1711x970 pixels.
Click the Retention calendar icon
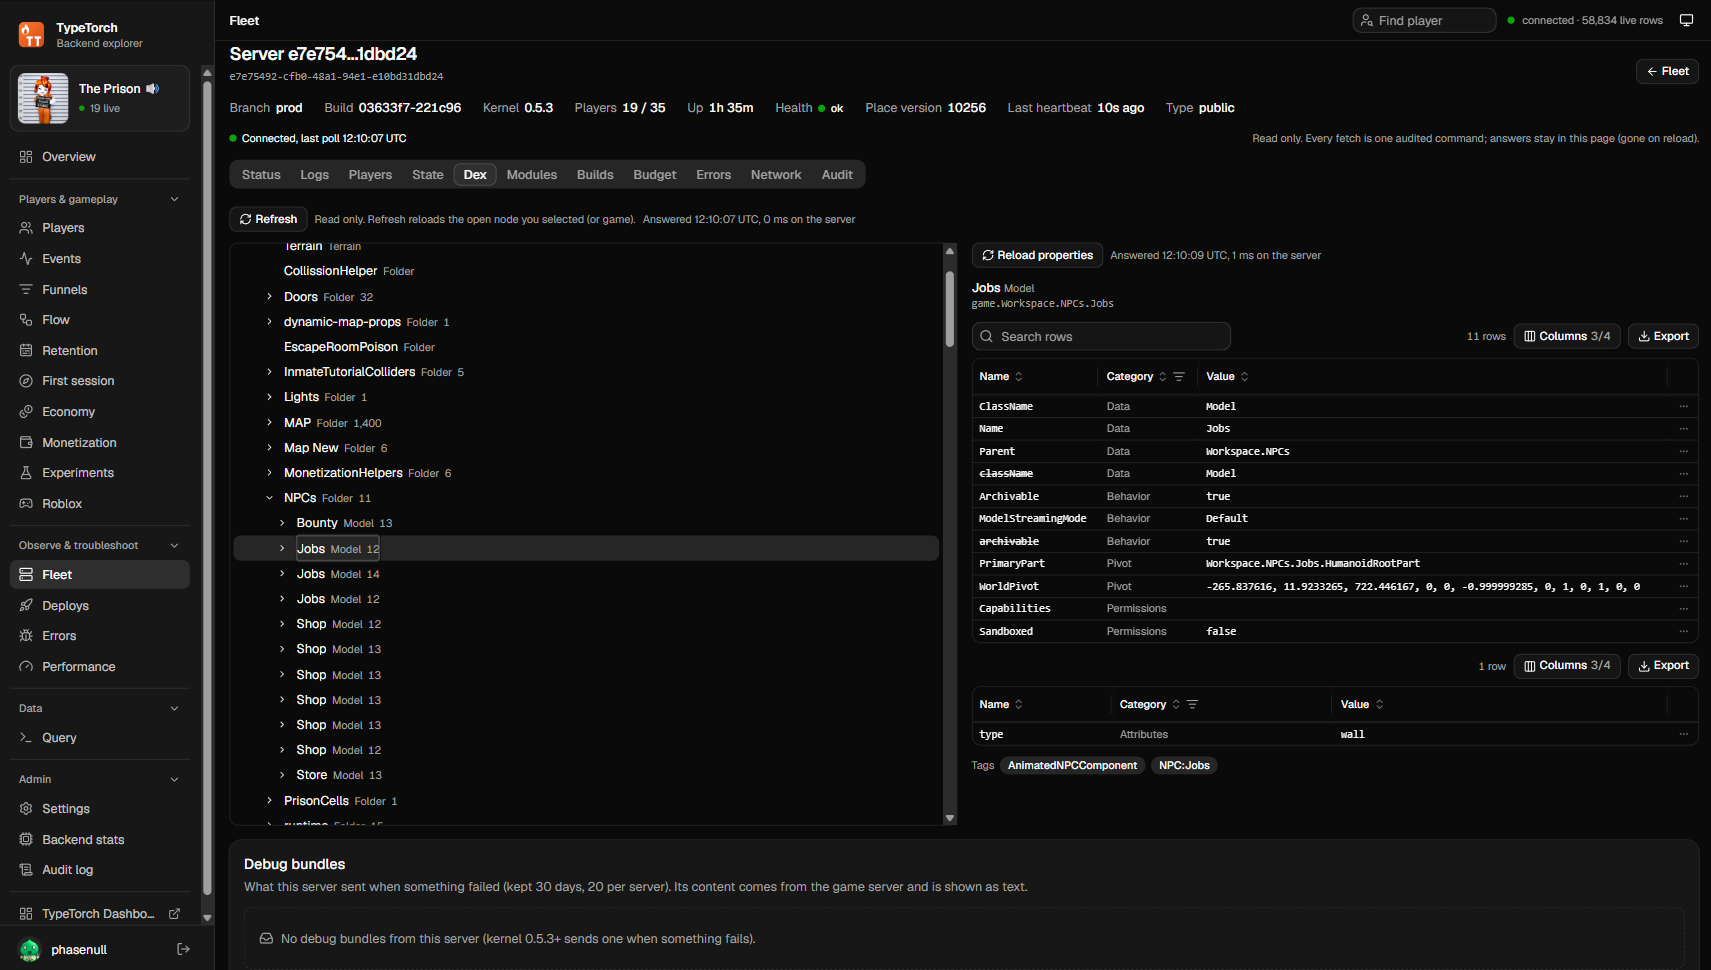(26, 351)
